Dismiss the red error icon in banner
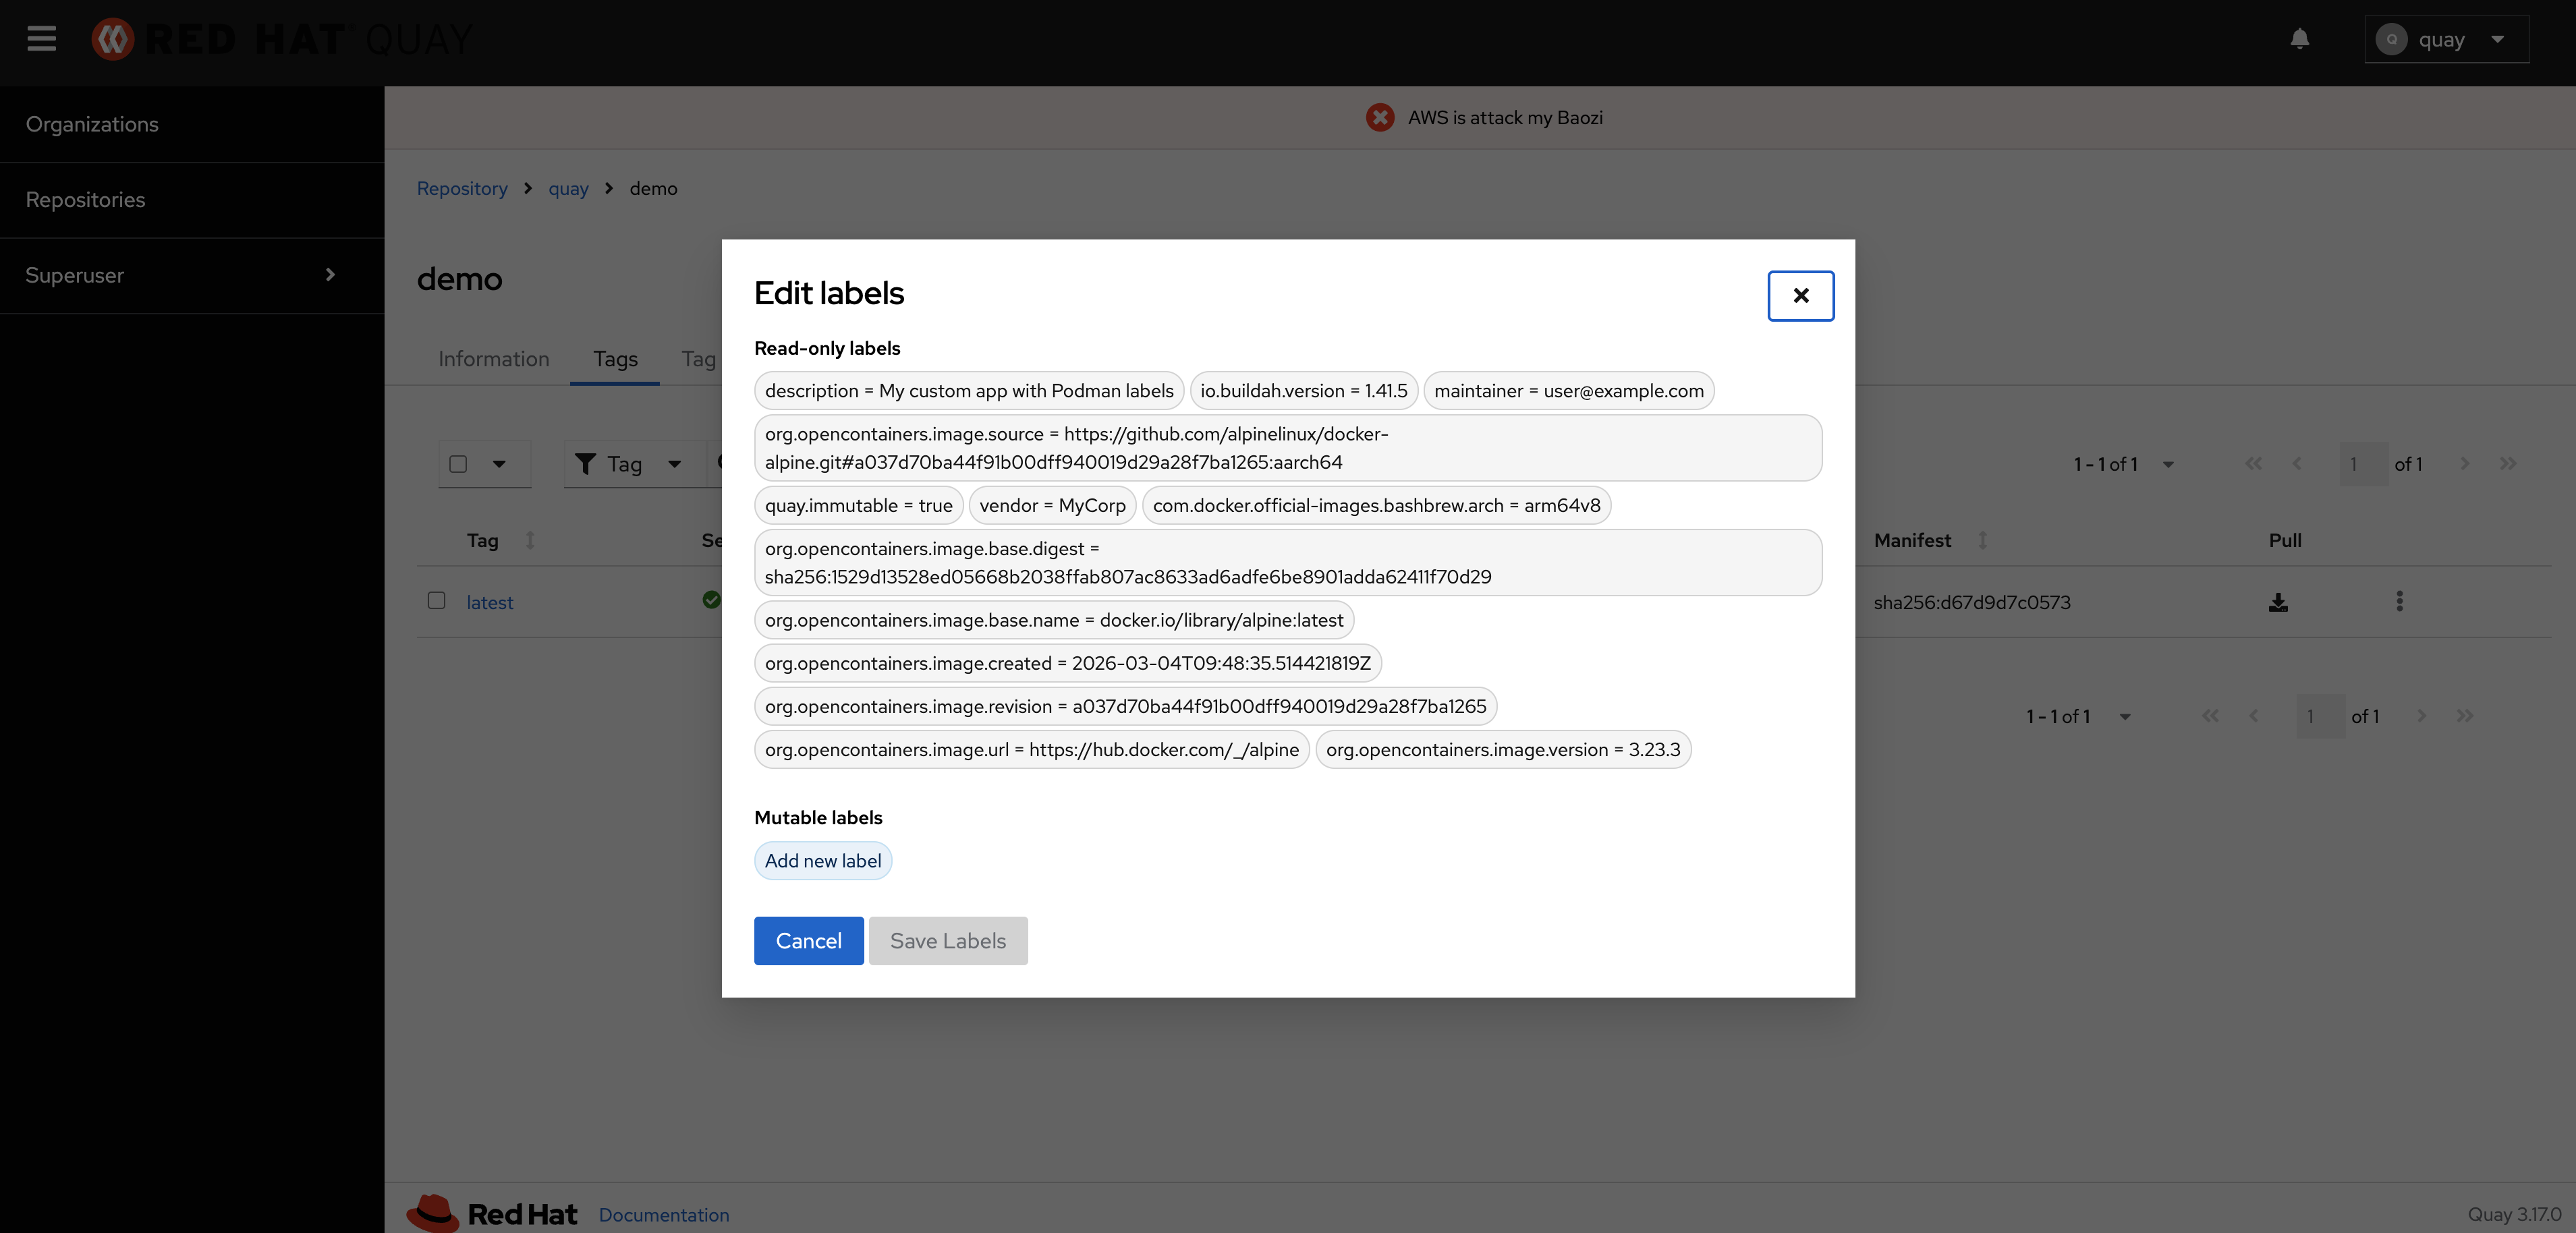2576x1233 pixels. 1380,117
